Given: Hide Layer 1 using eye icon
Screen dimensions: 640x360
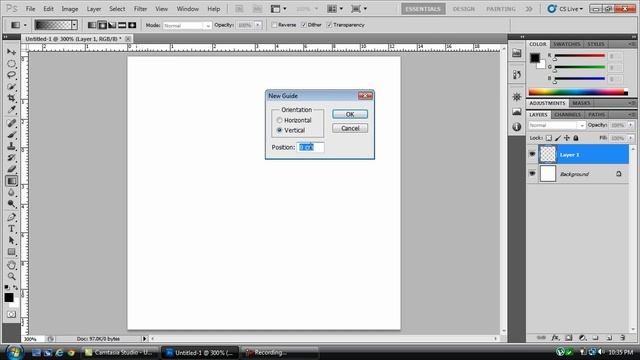Looking at the screenshot, I should pyautogui.click(x=532, y=154).
